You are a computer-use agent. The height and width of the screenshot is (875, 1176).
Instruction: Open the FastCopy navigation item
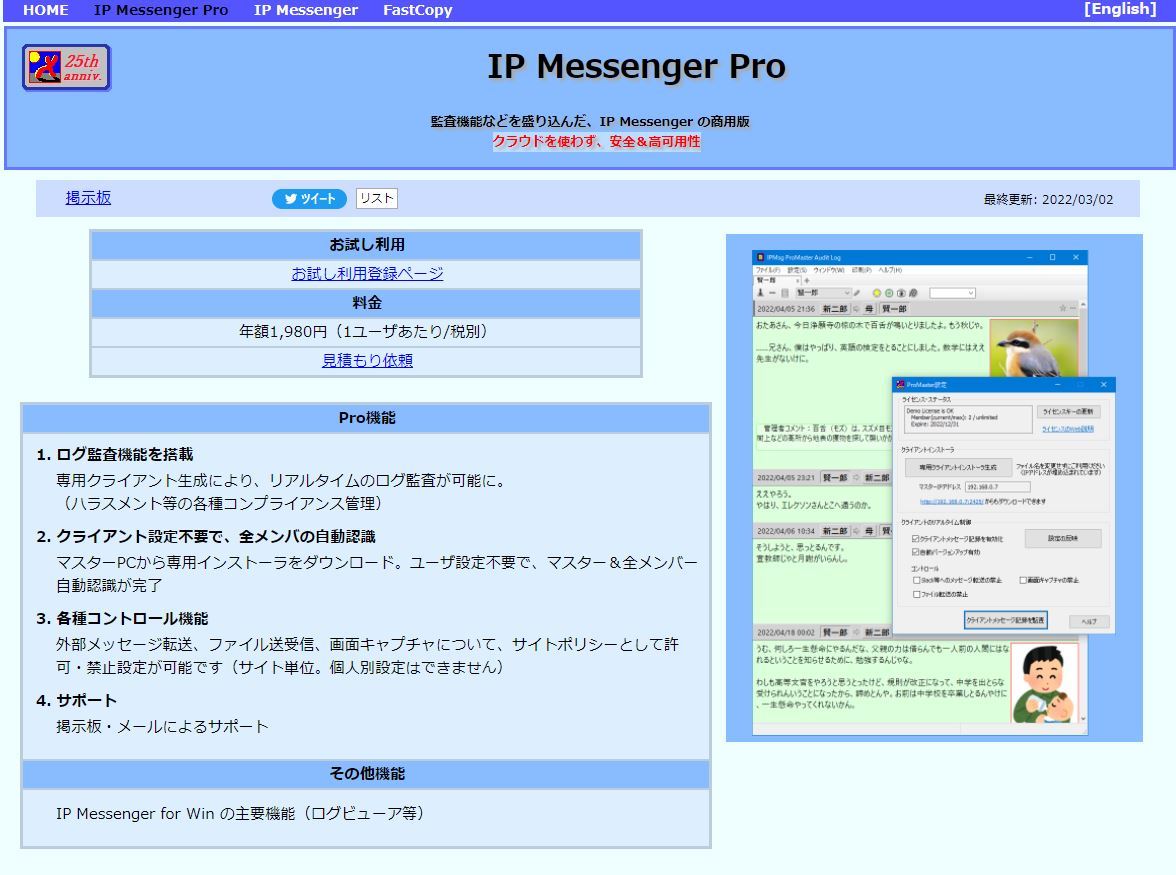pos(418,10)
